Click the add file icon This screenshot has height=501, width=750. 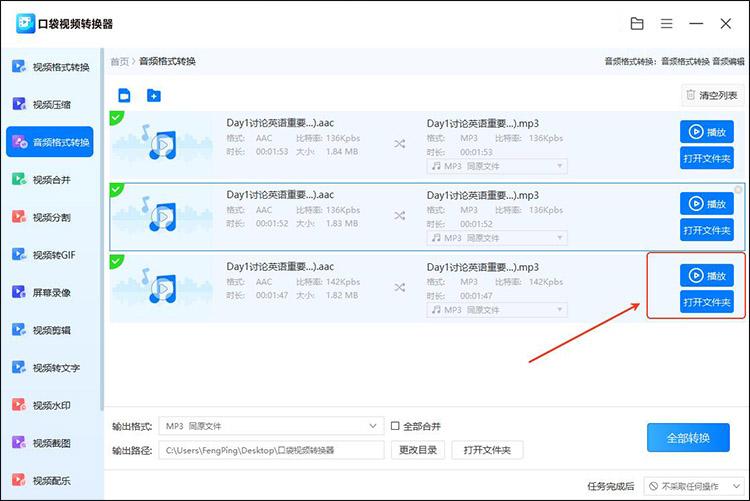[x=125, y=96]
